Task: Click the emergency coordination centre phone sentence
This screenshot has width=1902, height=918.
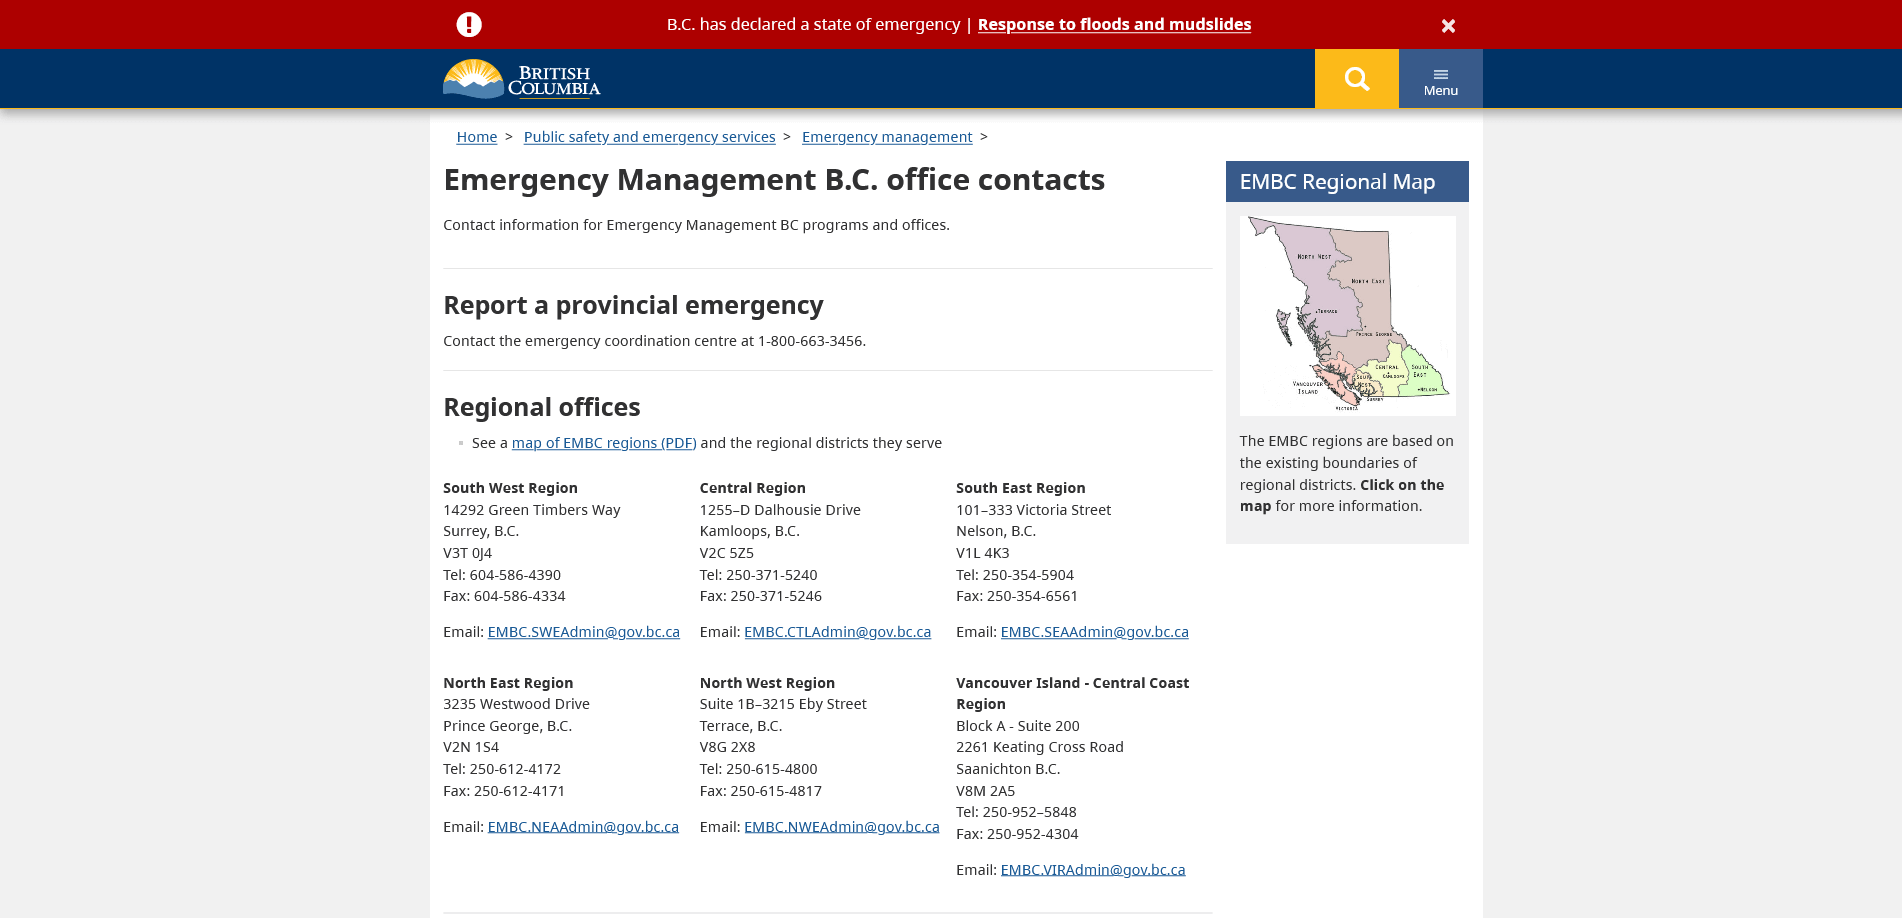Action: 655,341
